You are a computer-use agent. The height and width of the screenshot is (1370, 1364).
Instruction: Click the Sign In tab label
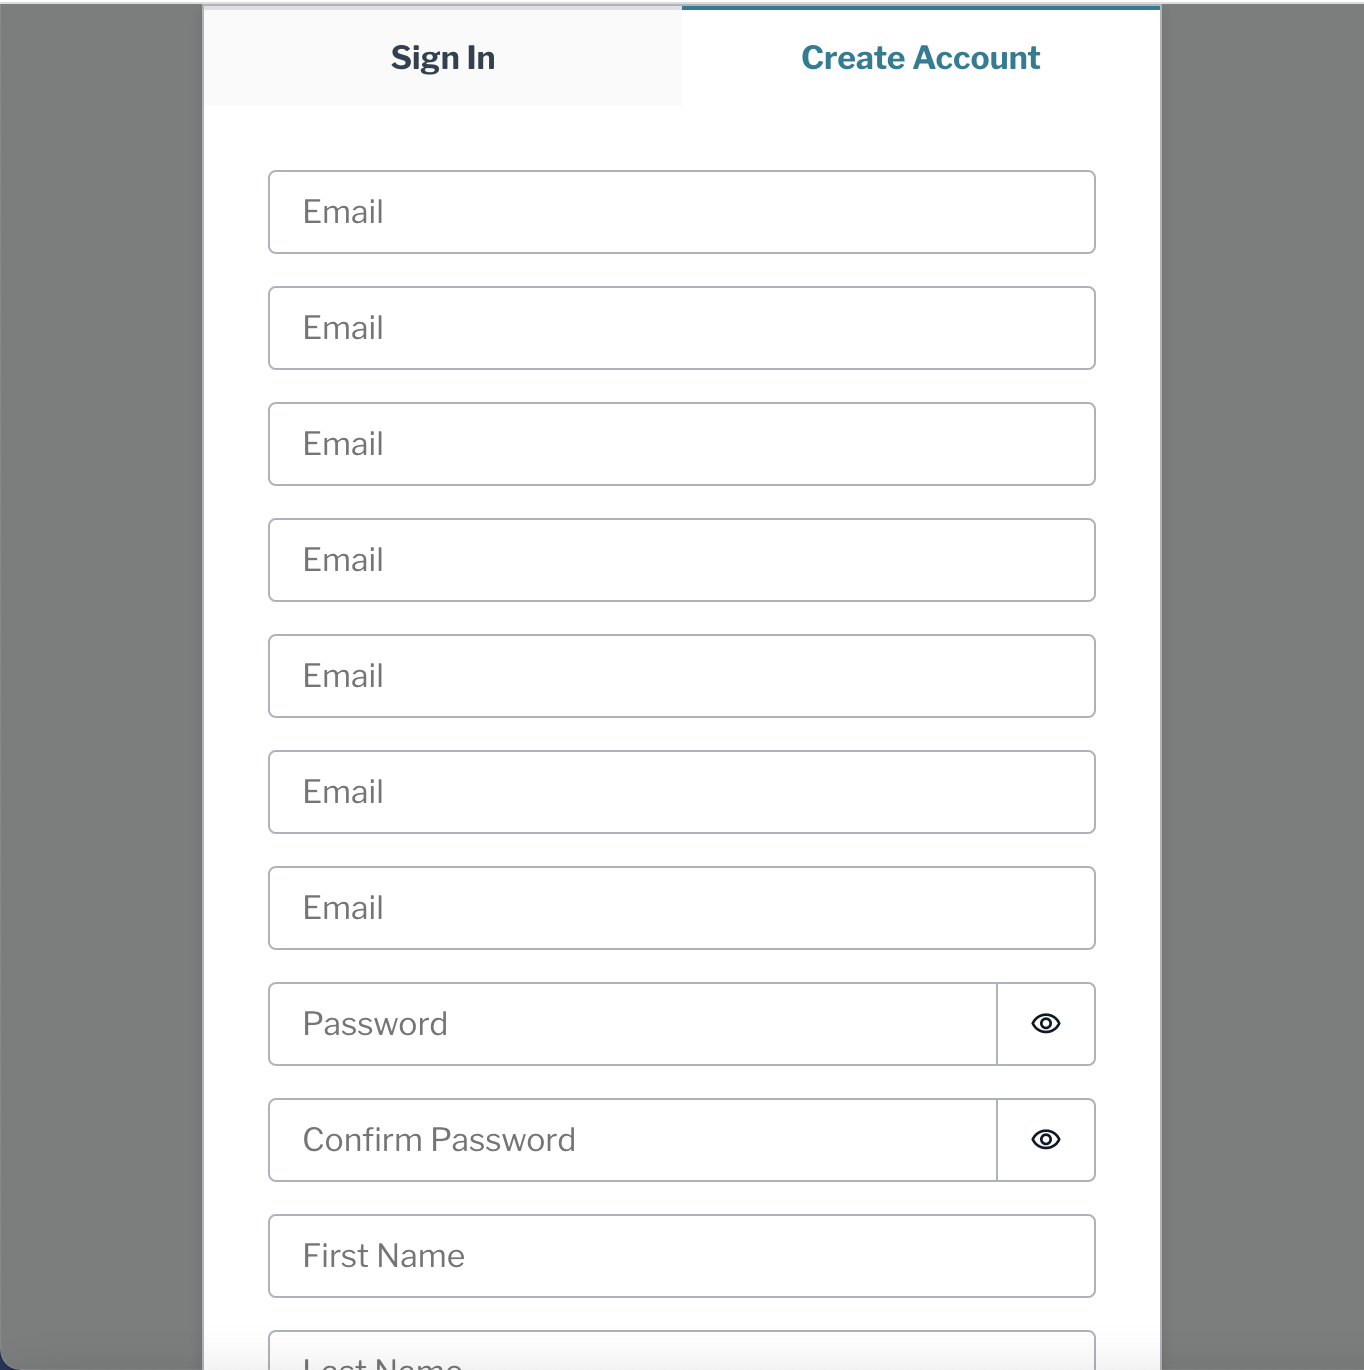point(442,57)
